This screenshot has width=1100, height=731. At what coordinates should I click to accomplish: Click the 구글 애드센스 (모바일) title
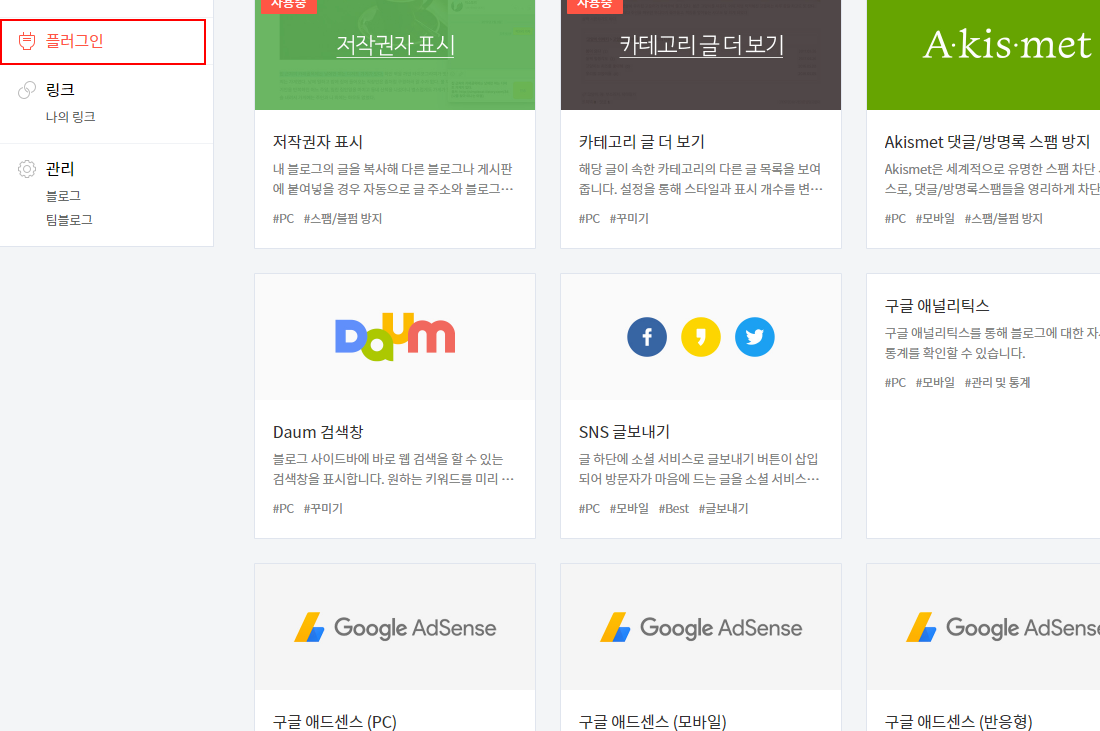pos(652,722)
